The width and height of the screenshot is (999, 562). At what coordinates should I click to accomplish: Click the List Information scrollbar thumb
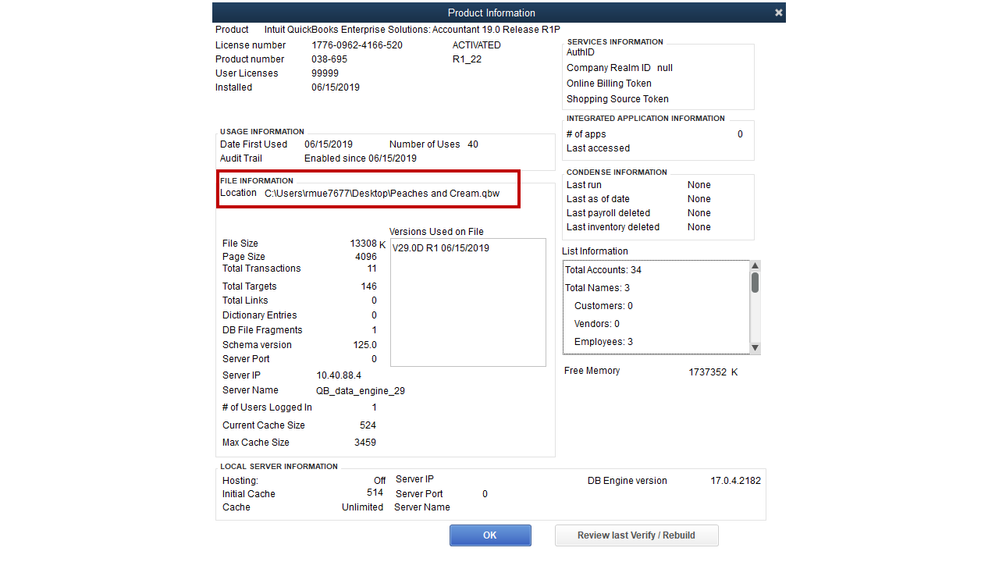pos(755,282)
